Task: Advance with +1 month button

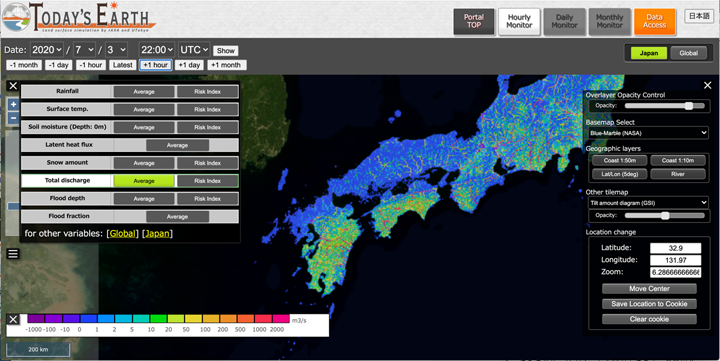Action: tap(227, 65)
